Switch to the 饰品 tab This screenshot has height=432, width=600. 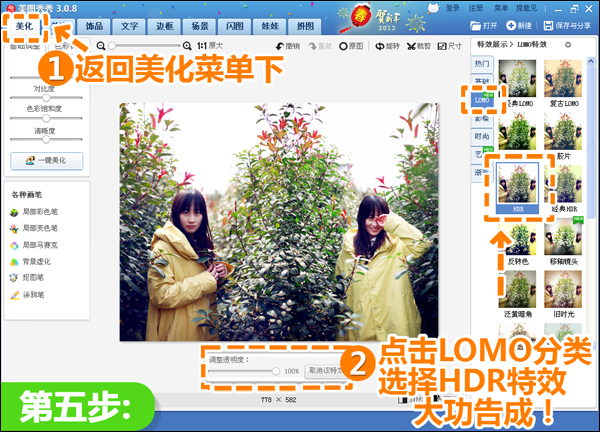click(94, 26)
